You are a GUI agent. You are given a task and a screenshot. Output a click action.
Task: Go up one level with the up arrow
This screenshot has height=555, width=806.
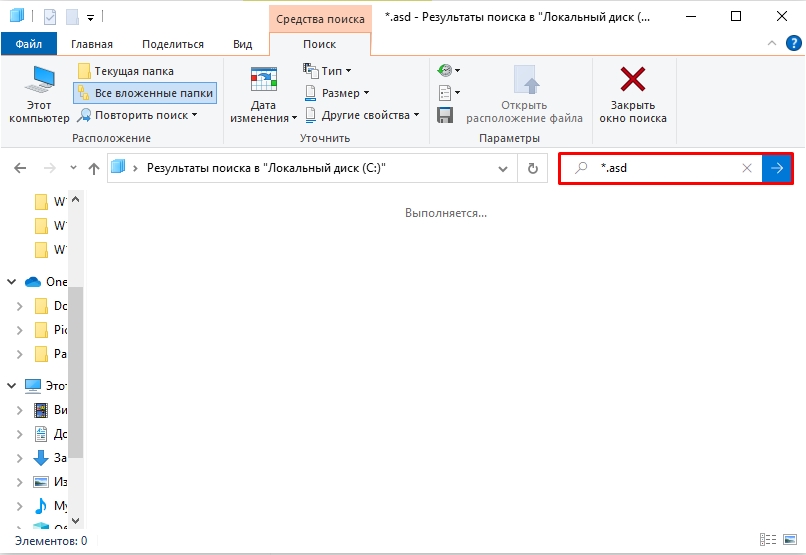click(x=94, y=169)
